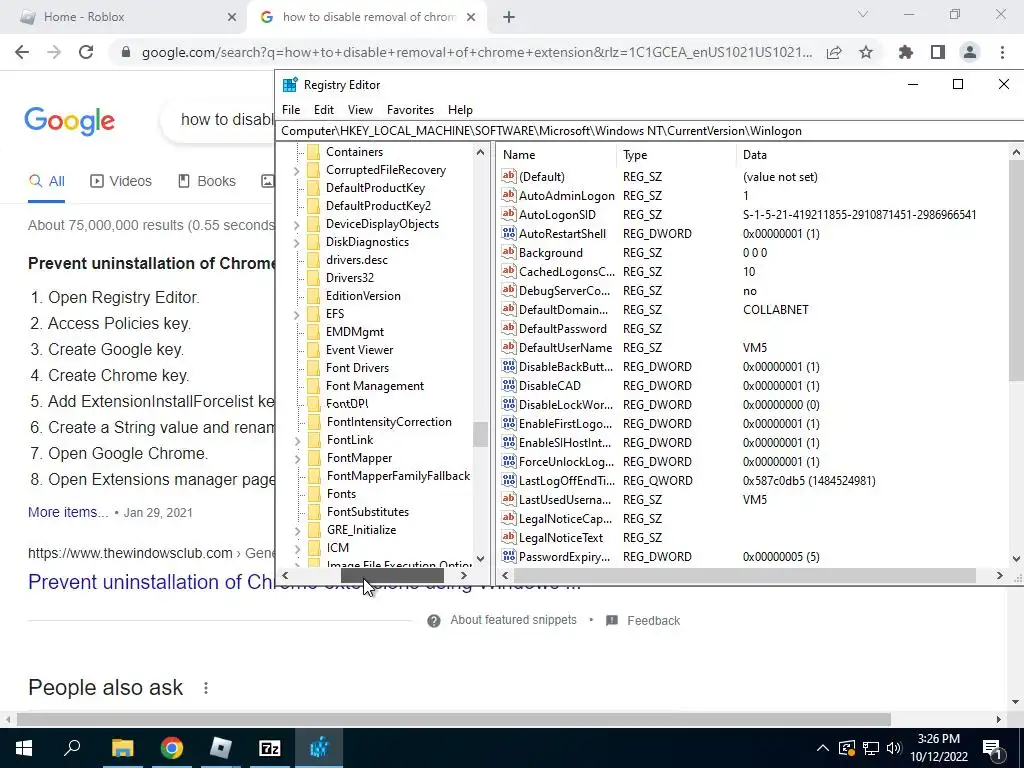Expand the FontMapper key
1024x768 pixels.
tap(297, 458)
